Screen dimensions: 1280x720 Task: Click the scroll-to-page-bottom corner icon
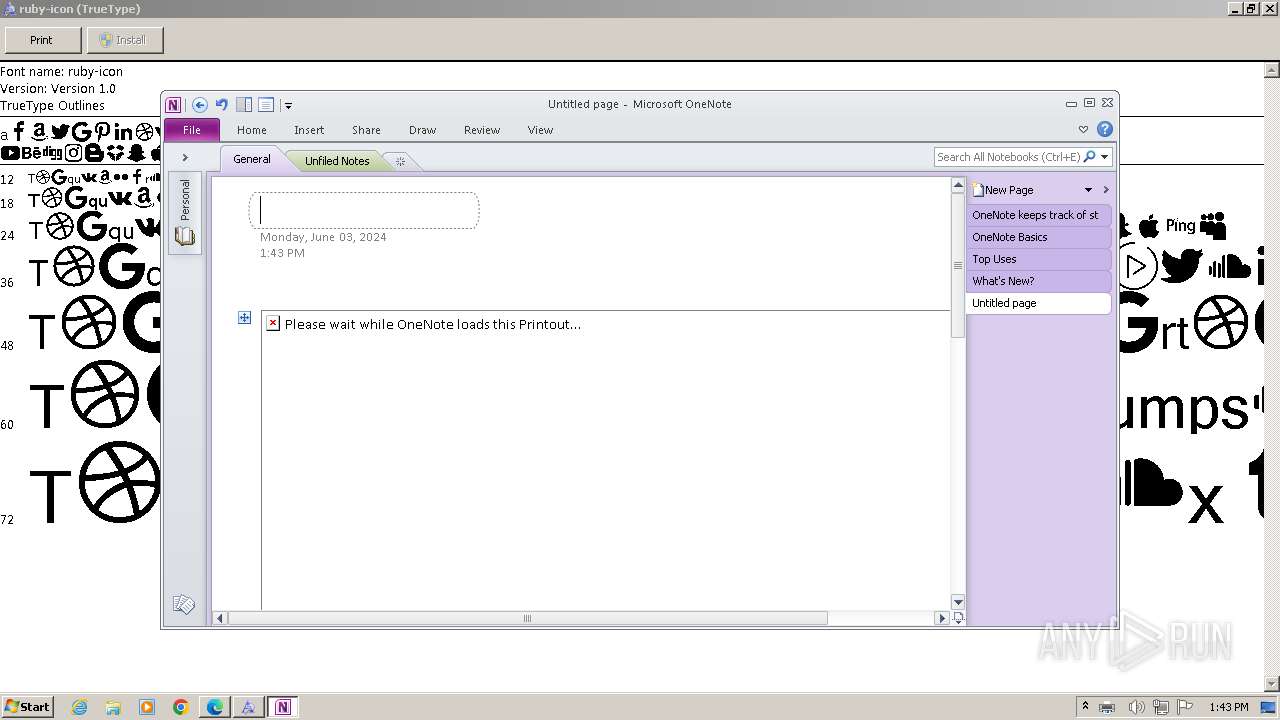click(x=957, y=618)
